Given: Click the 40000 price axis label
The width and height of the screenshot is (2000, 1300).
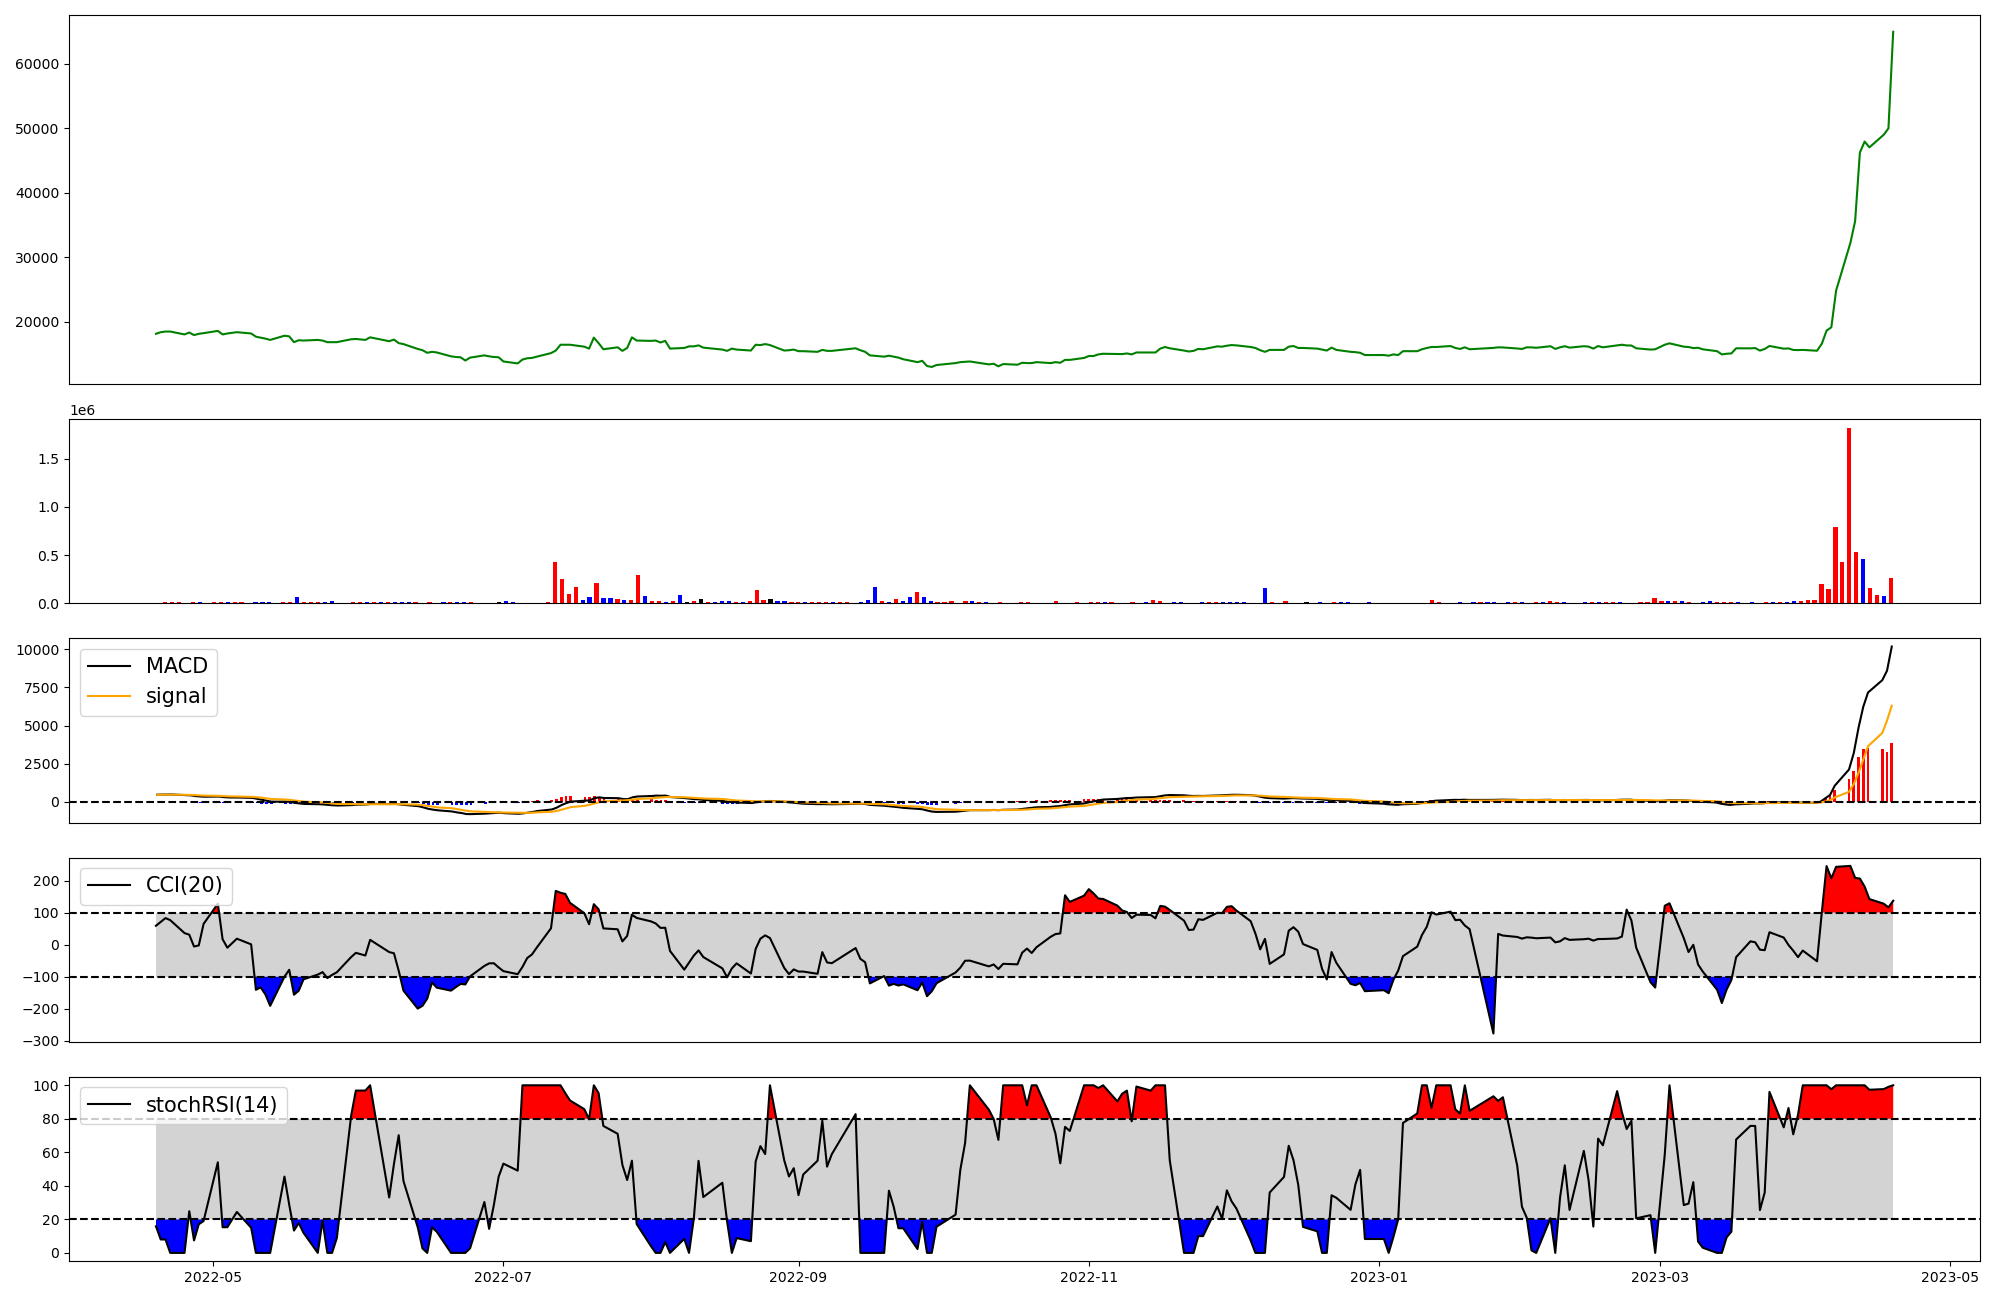Looking at the screenshot, I should [38, 193].
